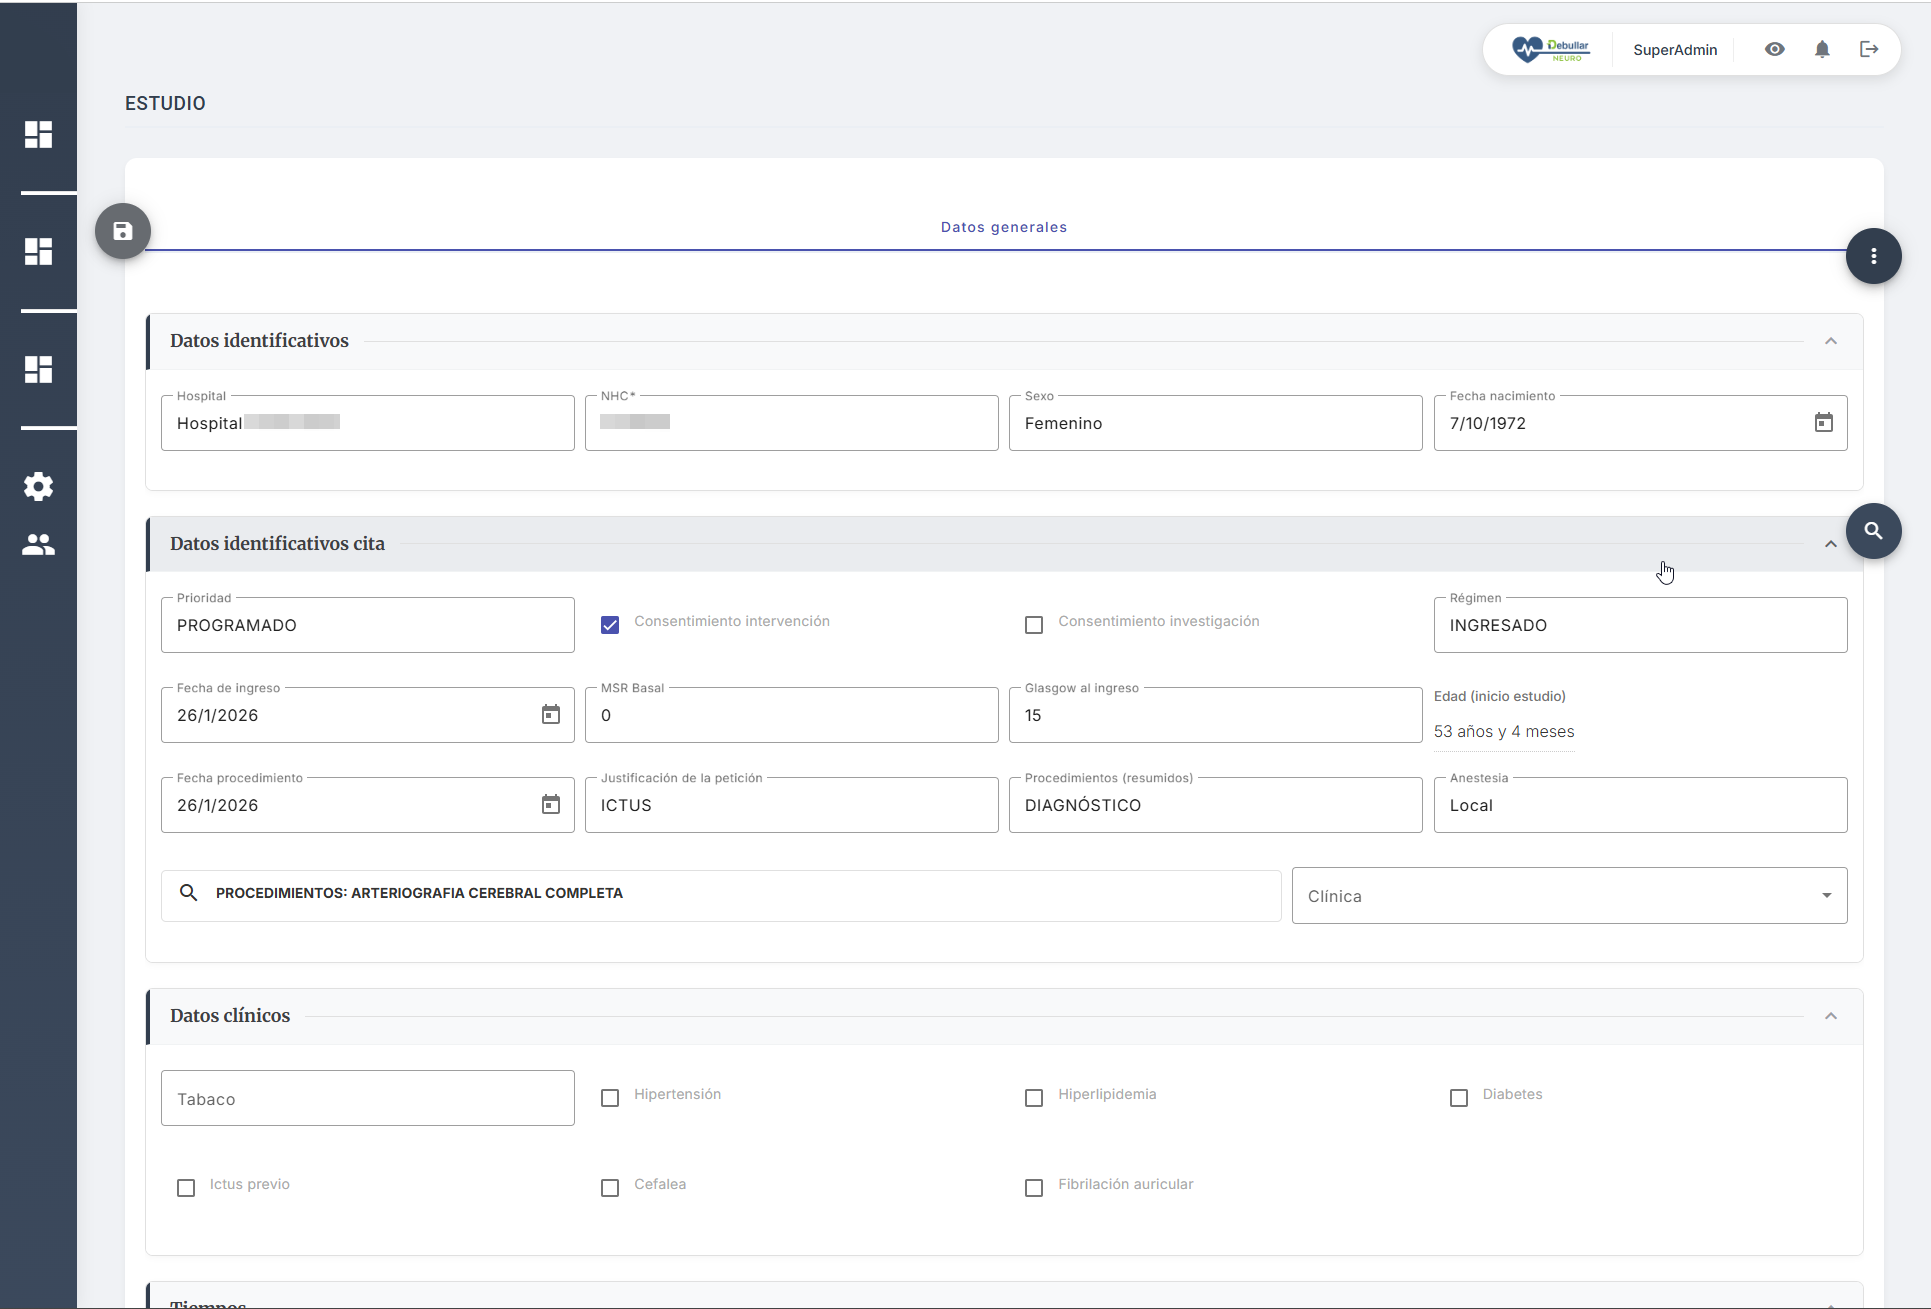The height and width of the screenshot is (1309, 1931).
Task: Collapse the Datos clínicos section
Action: click(x=1830, y=1016)
